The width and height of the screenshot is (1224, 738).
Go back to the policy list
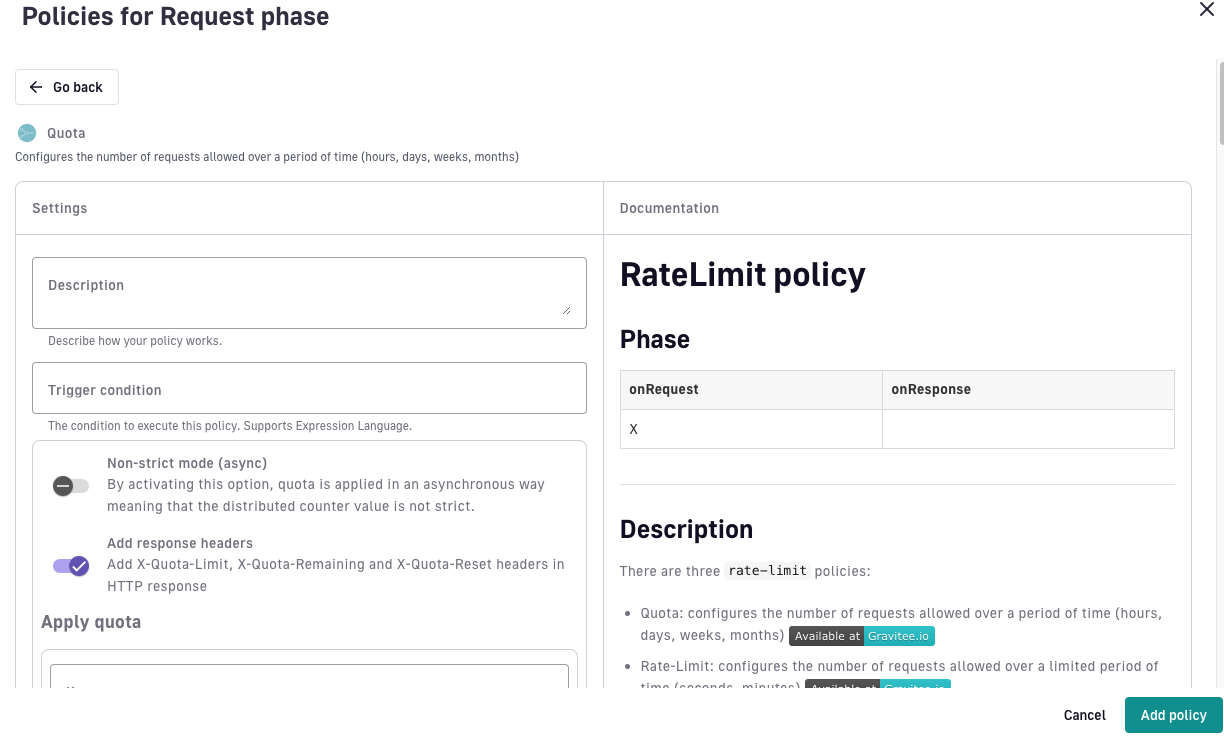(x=67, y=87)
